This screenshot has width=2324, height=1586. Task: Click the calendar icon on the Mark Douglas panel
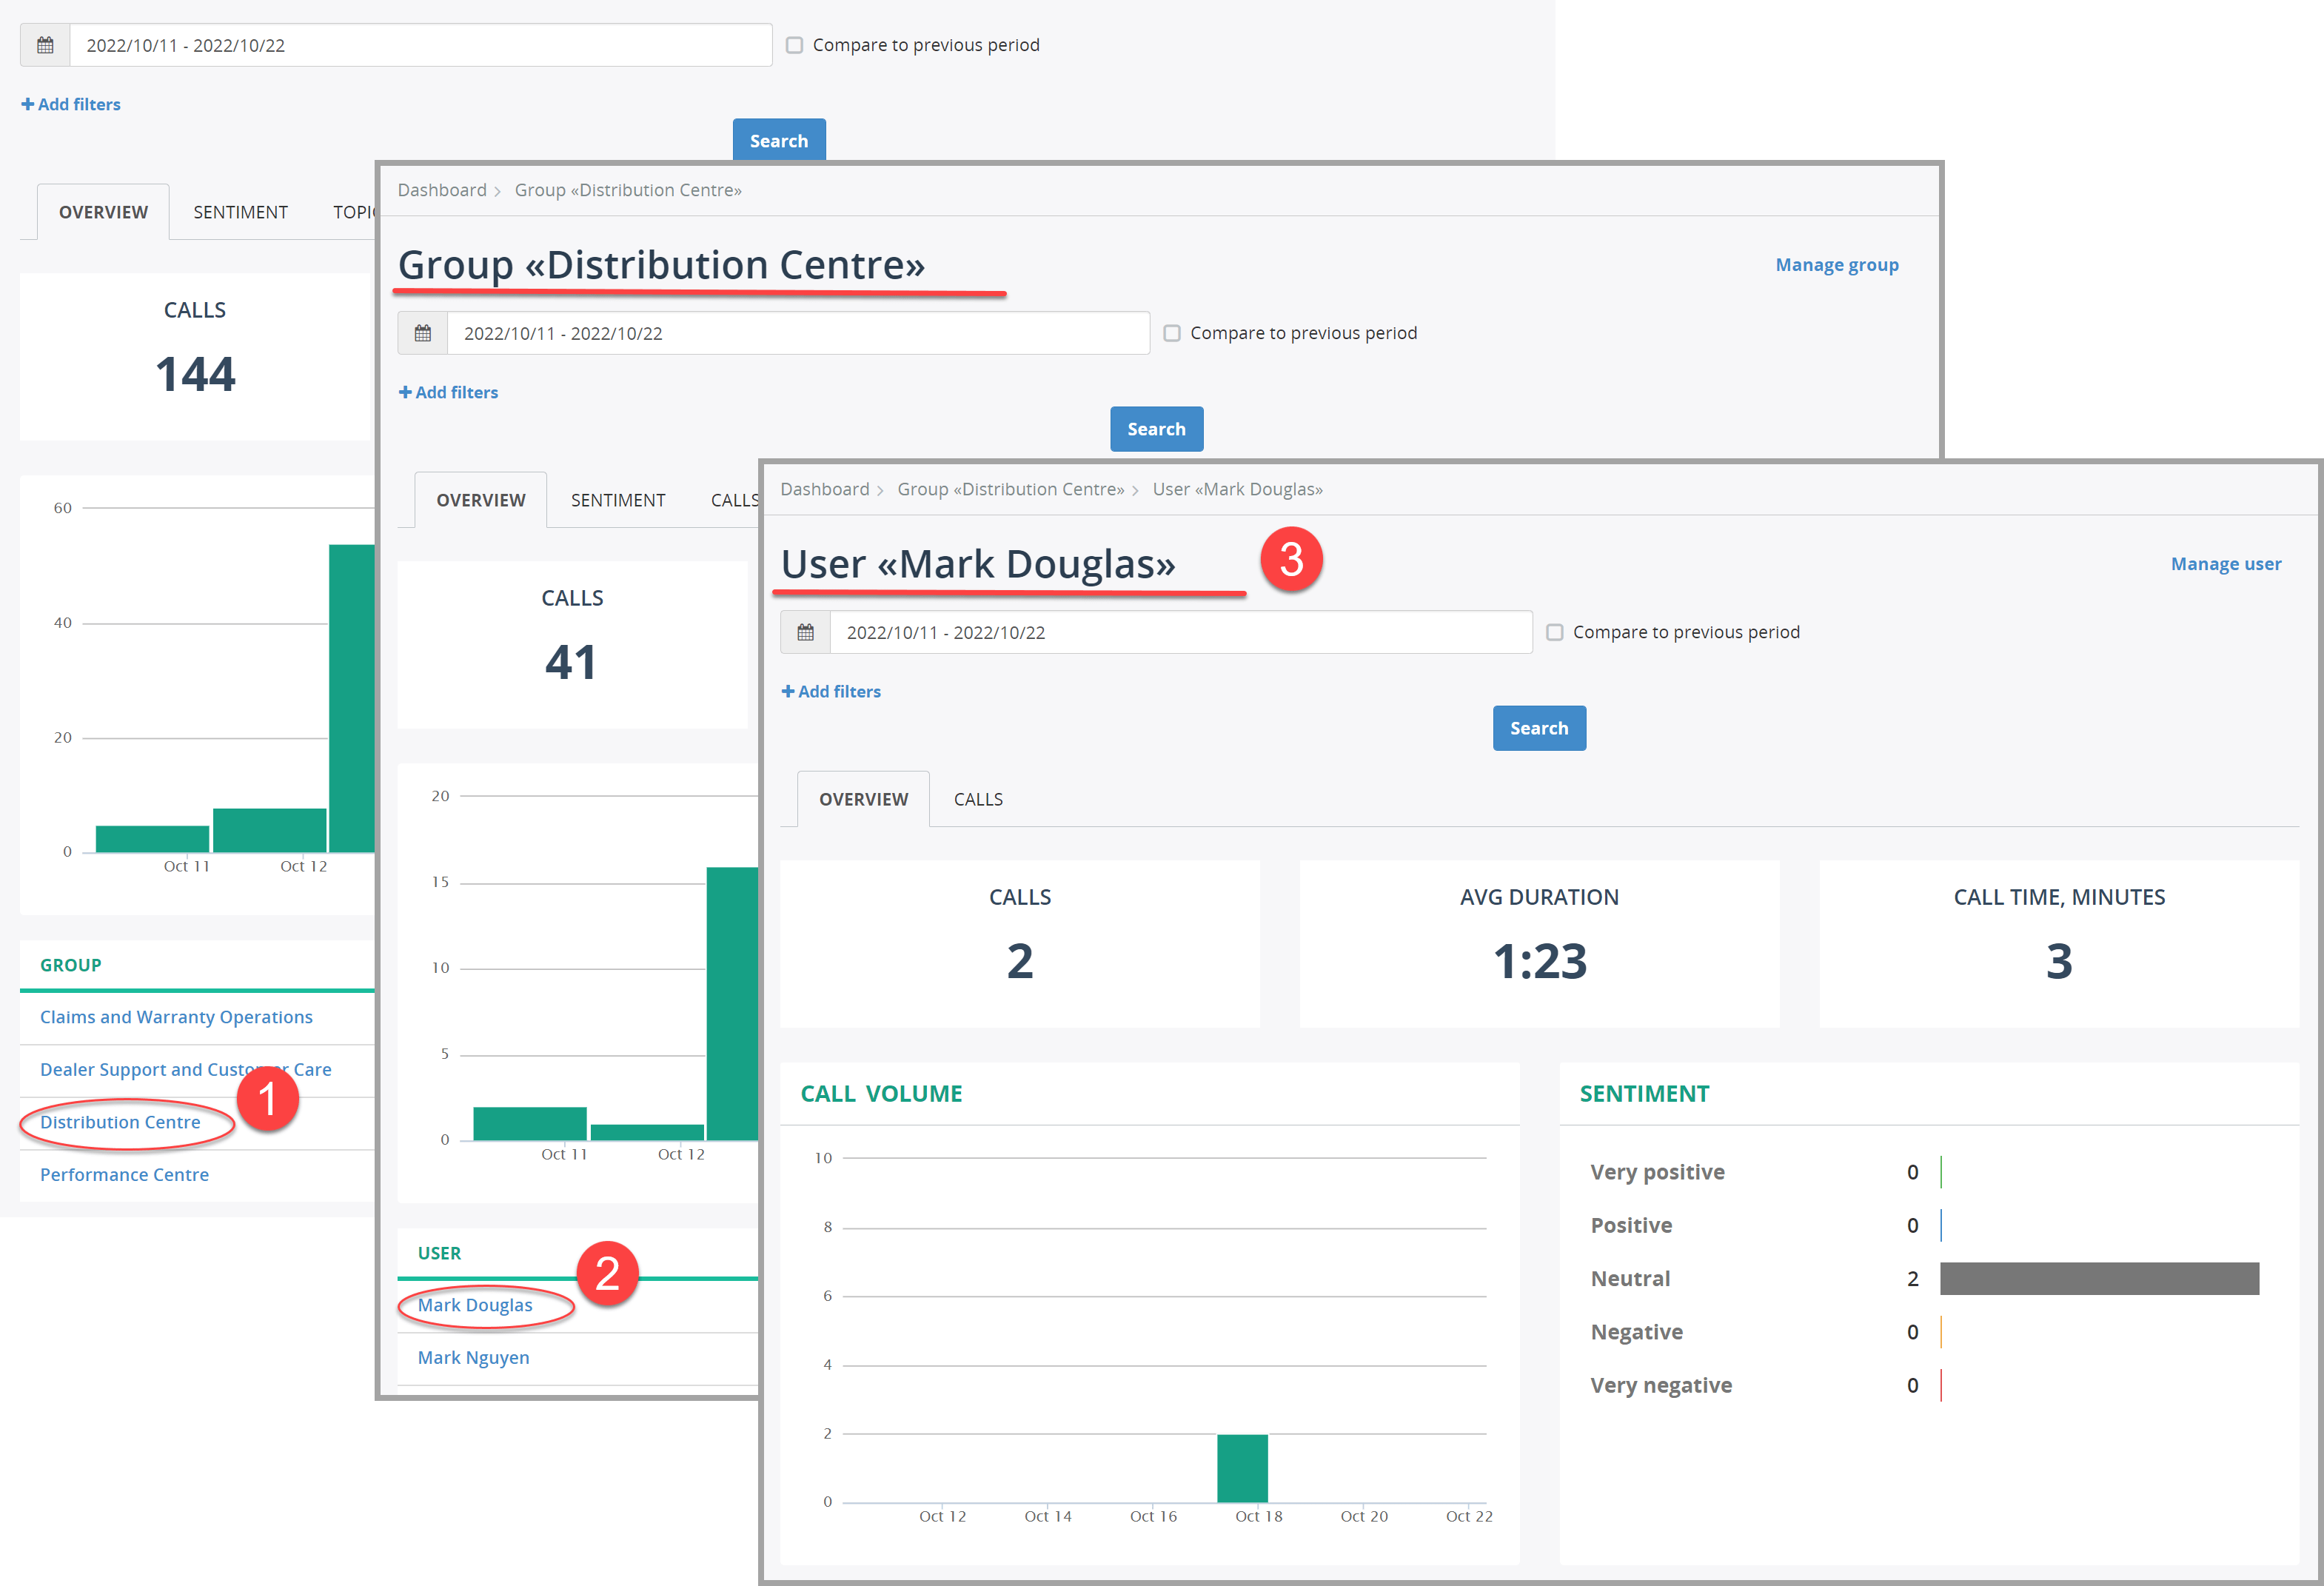pyautogui.click(x=805, y=632)
